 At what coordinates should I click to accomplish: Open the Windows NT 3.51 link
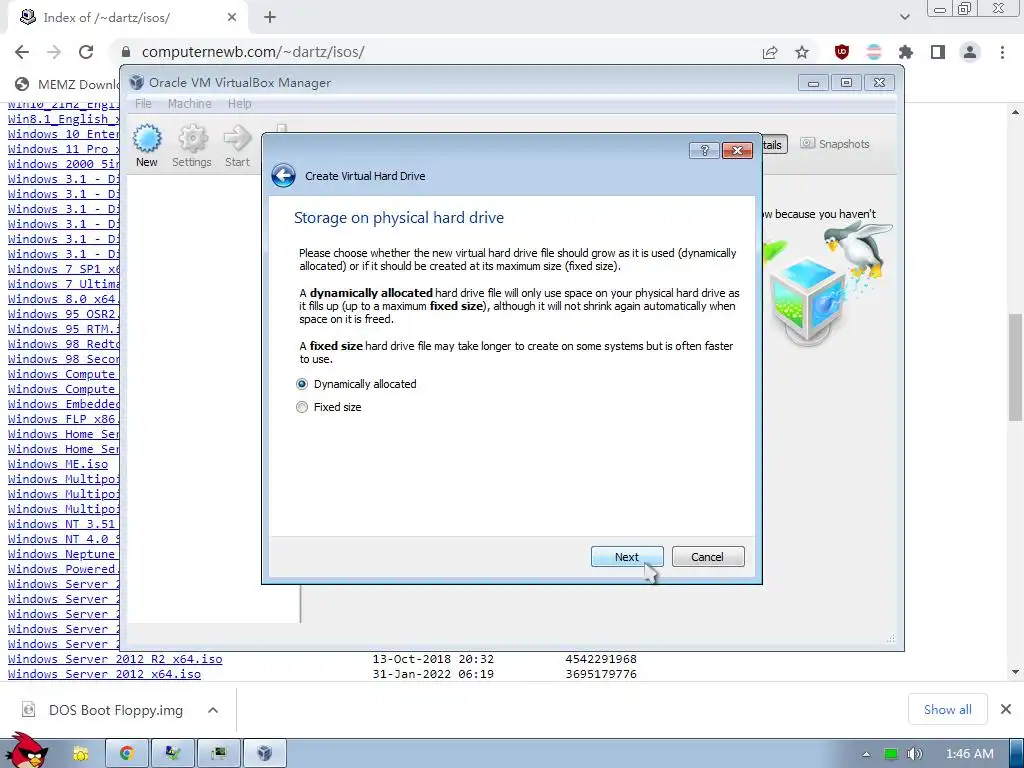[x=63, y=524]
